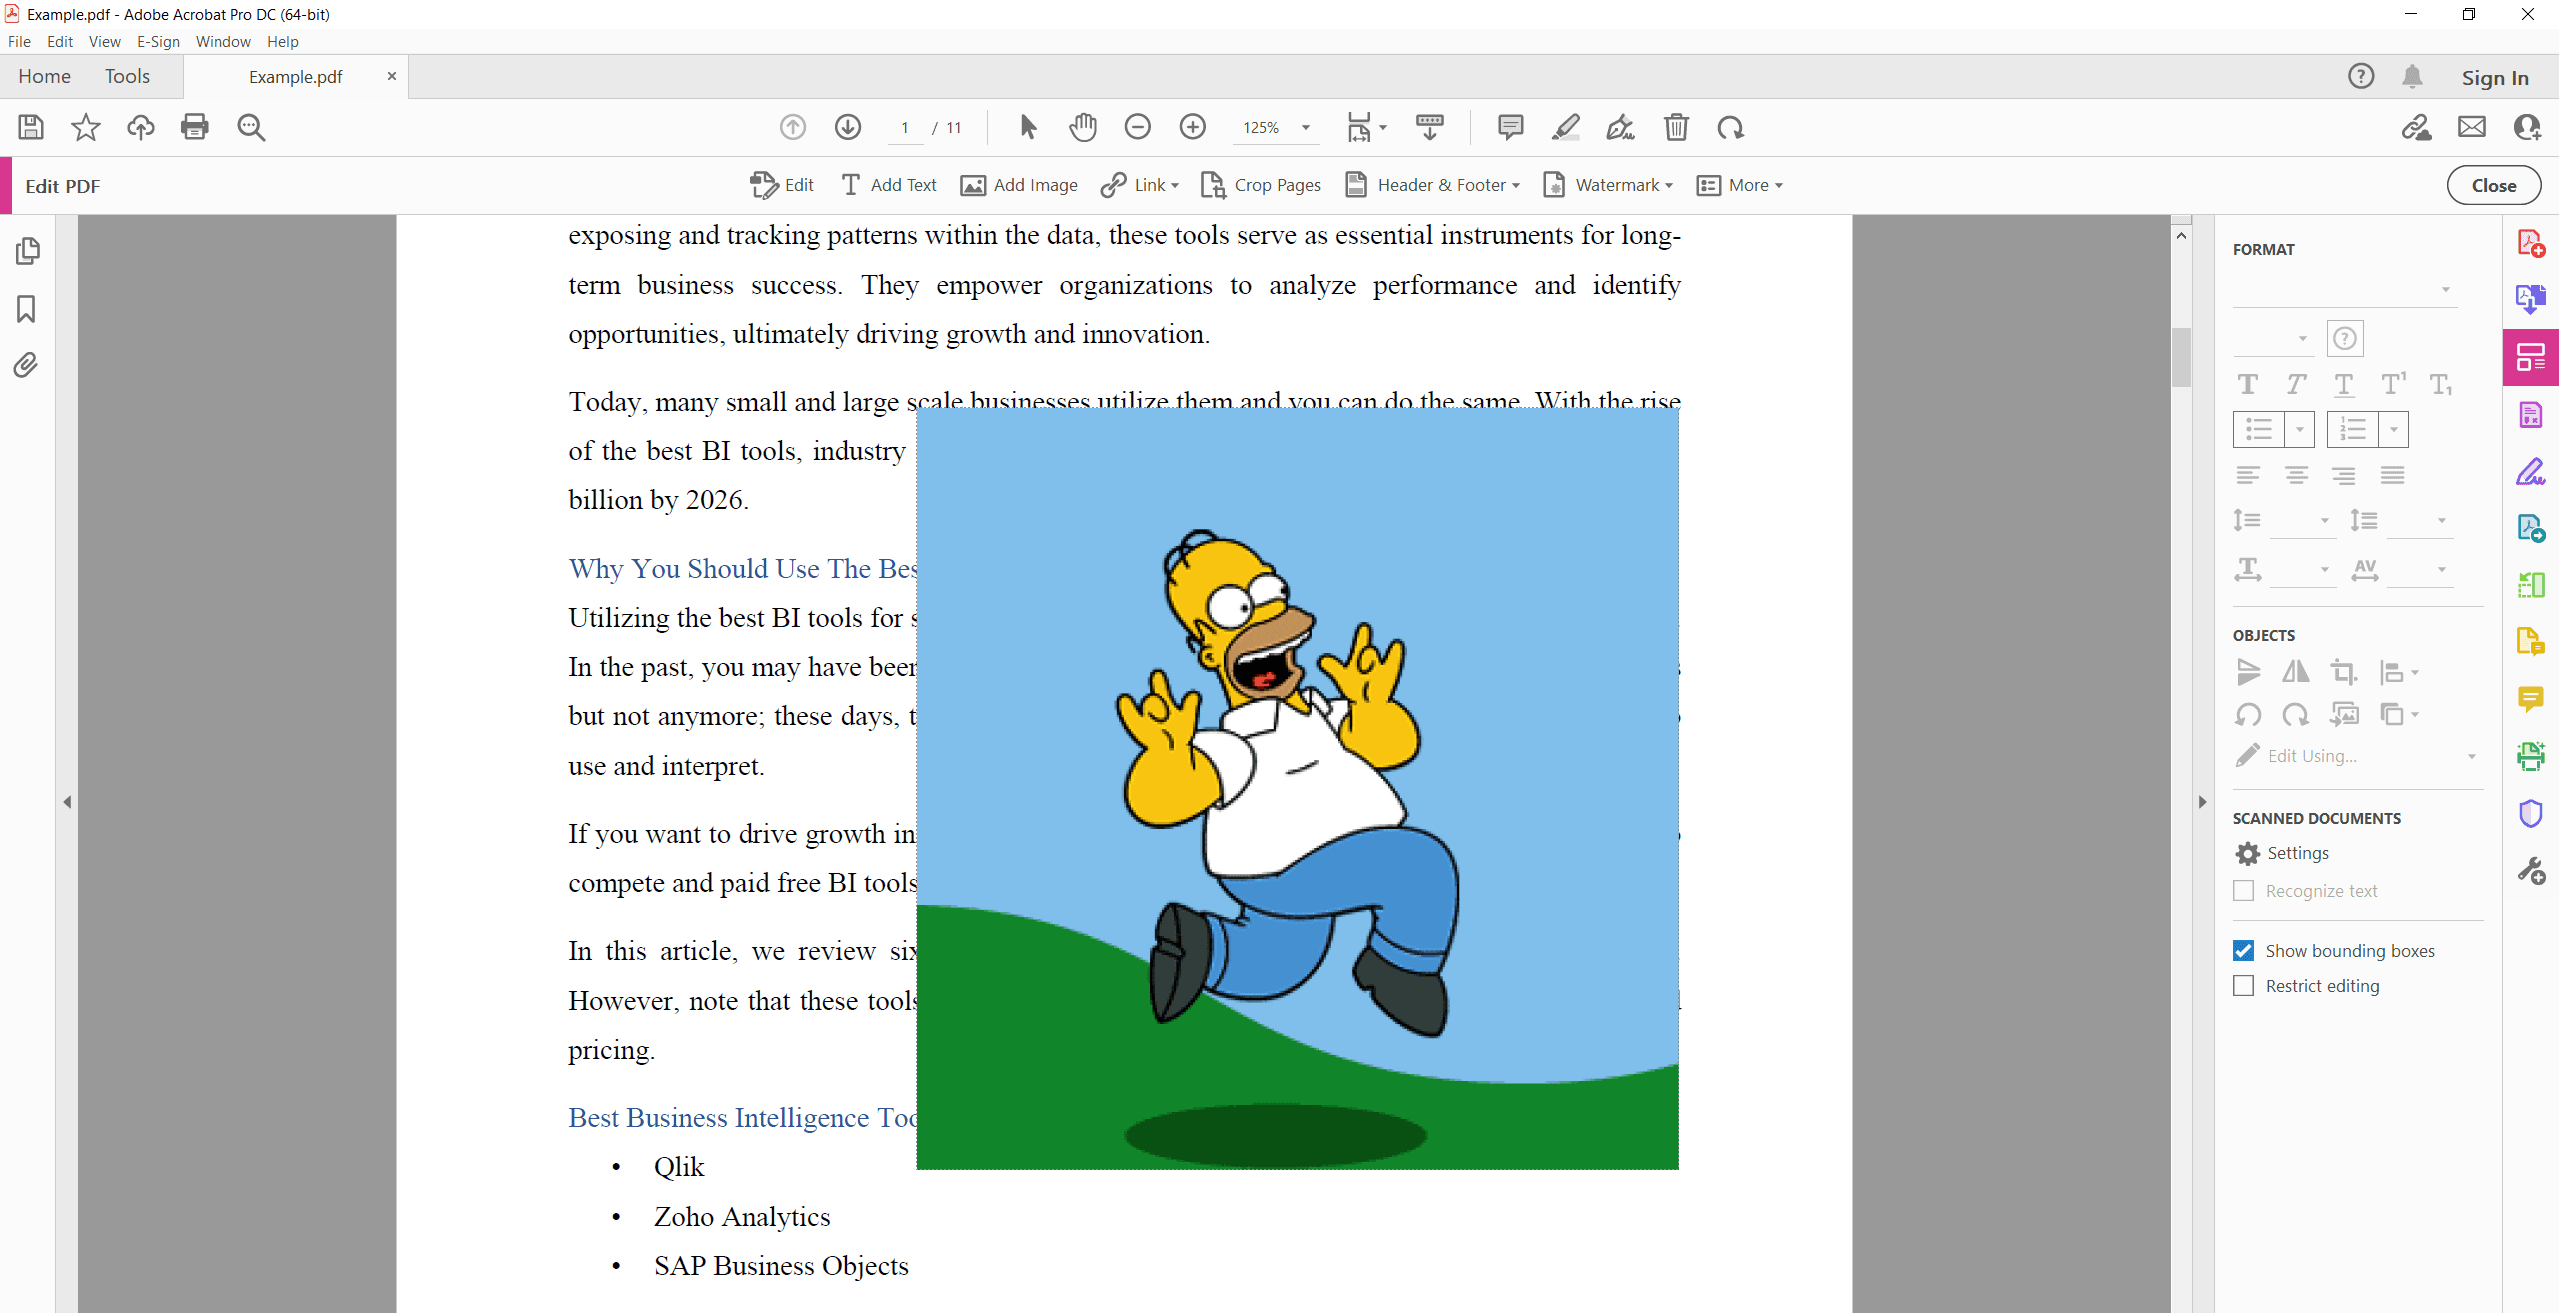Select the Add Sticky Note tool
The image size is (2559, 1313).
pos(1507,126)
